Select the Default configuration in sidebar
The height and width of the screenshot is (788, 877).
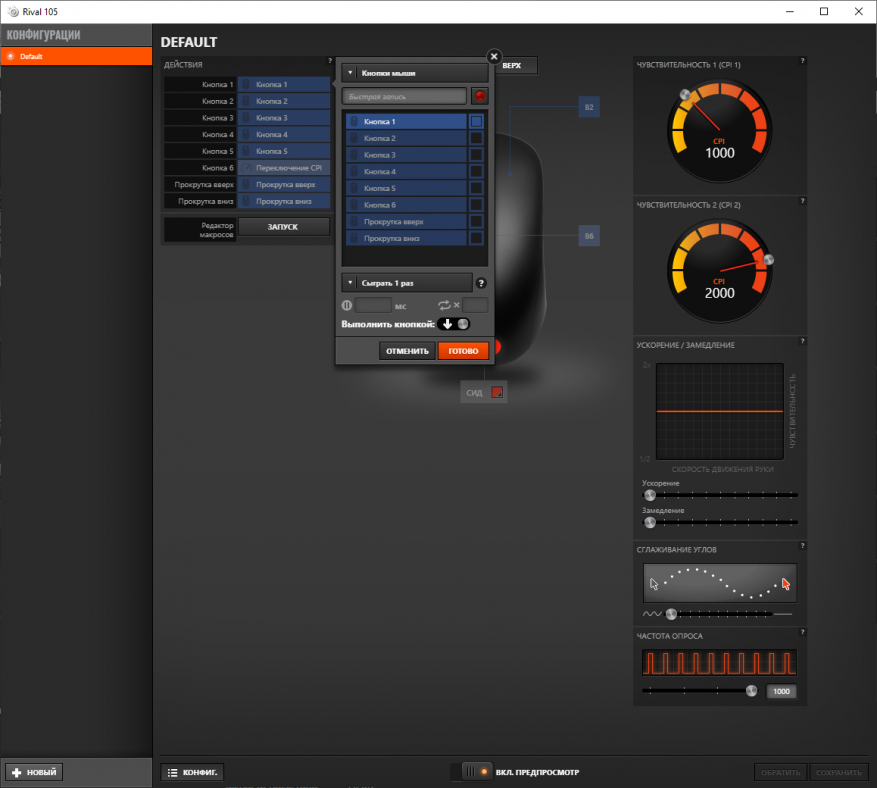[x=76, y=56]
